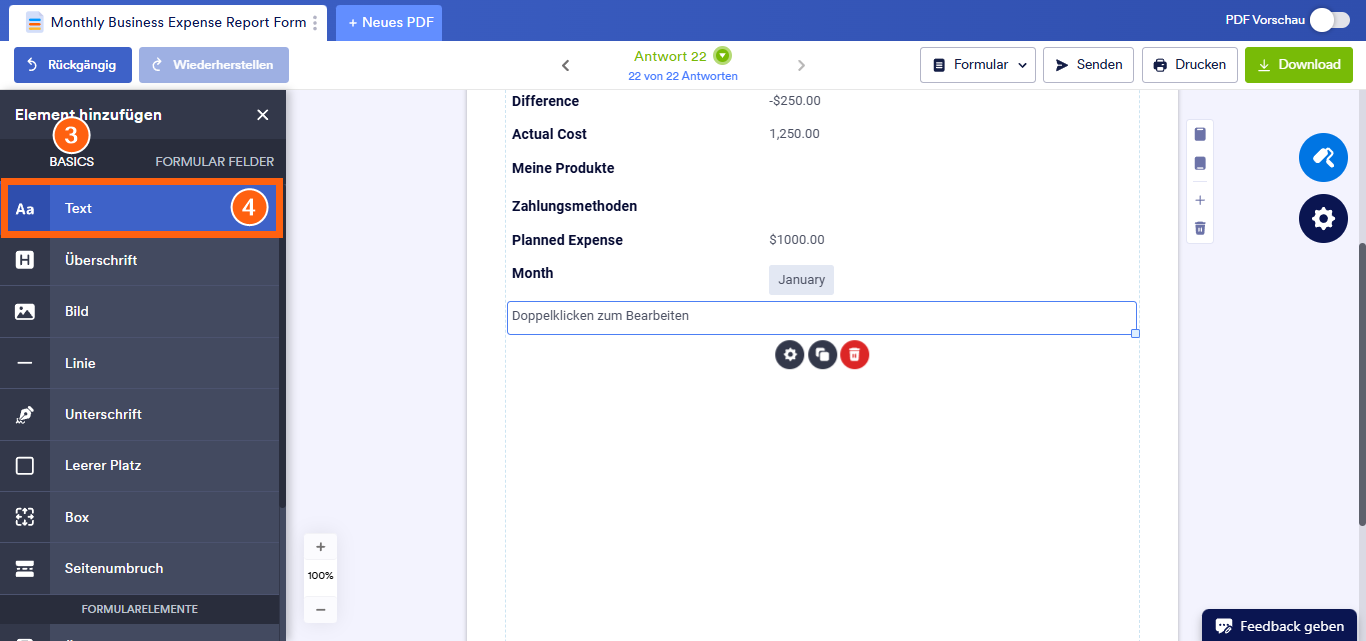This screenshot has width=1366, height=641.
Task: Add a Linie element
Action: pyautogui.click(x=140, y=363)
